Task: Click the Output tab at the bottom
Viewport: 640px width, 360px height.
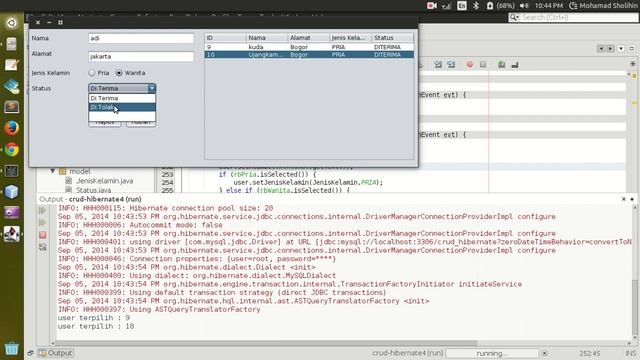Action: (56, 353)
